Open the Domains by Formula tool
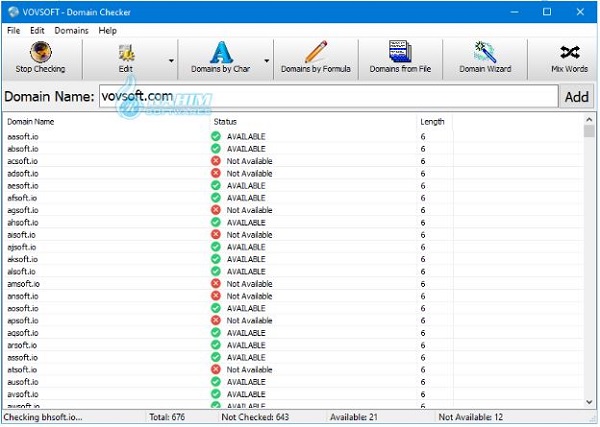 316,59
